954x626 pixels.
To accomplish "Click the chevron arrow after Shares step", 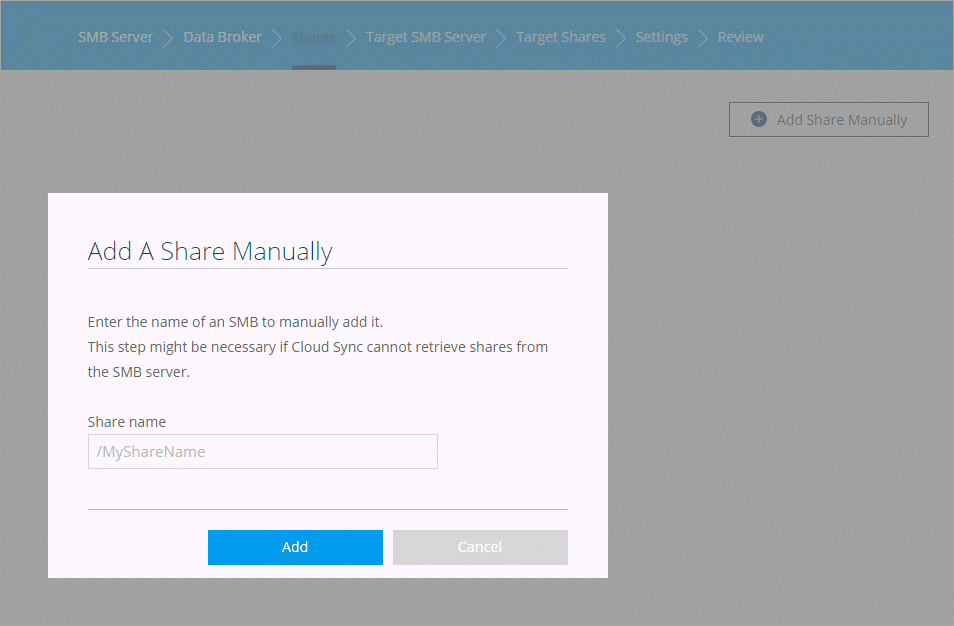I will (351, 38).
